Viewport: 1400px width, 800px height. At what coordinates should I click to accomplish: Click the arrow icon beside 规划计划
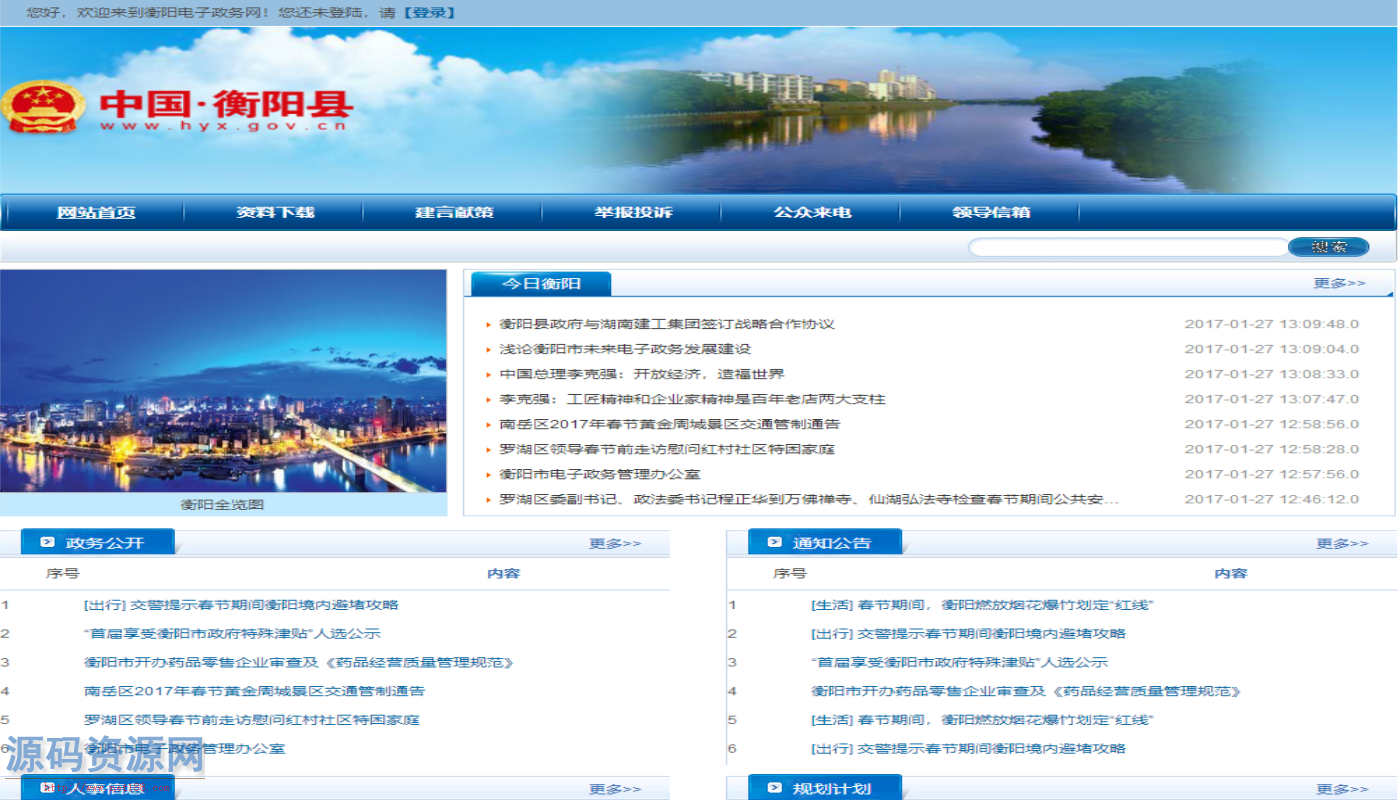774,788
